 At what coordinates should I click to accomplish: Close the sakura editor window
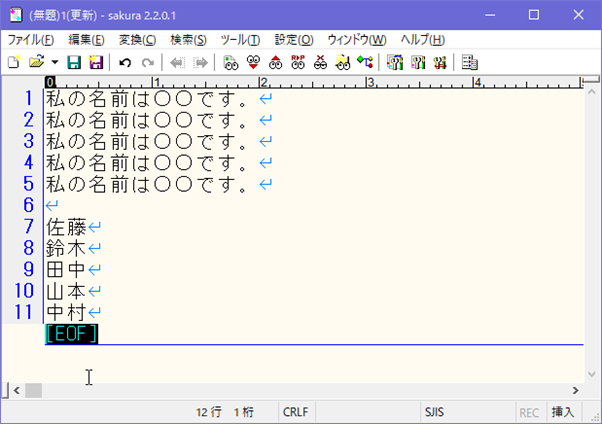(x=578, y=15)
